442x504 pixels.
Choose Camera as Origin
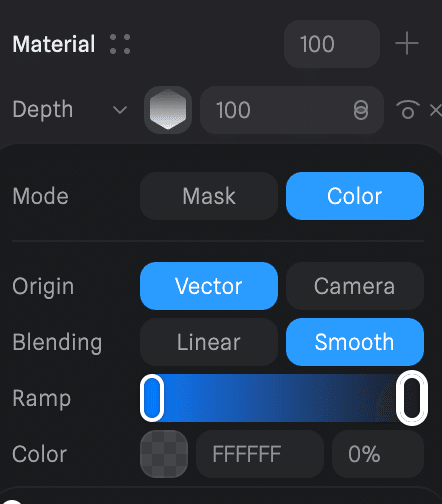tap(355, 286)
